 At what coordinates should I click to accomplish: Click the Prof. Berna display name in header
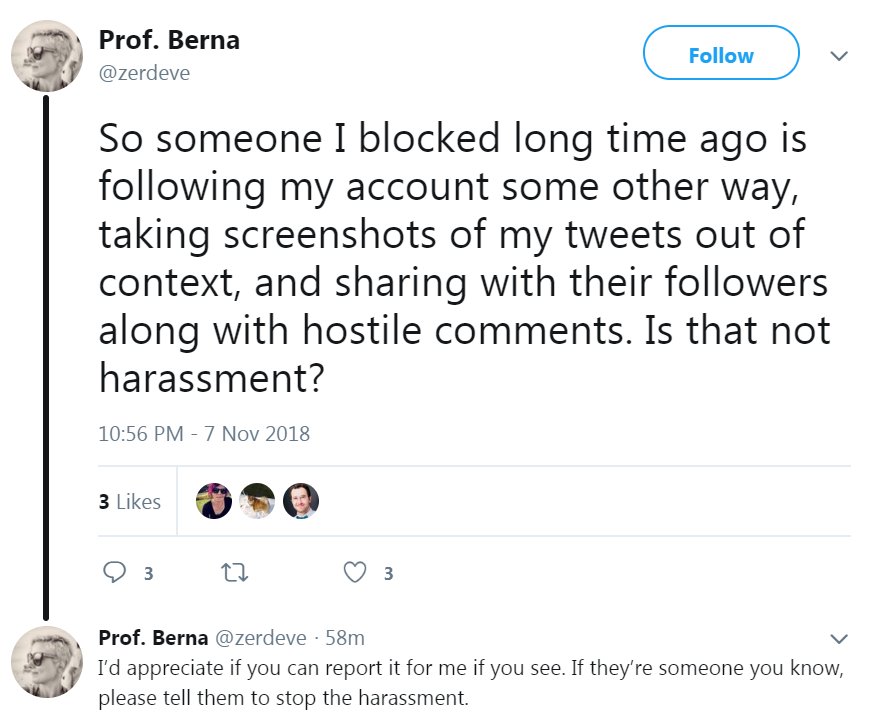pos(169,41)
